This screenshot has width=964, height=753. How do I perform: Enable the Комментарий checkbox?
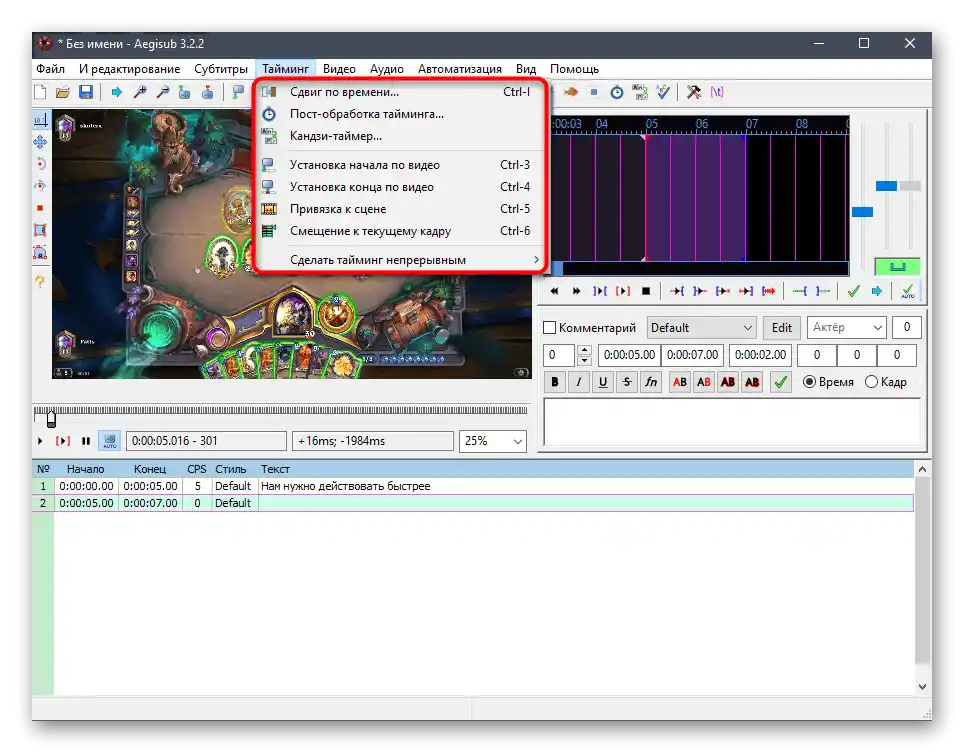(550, 328)
